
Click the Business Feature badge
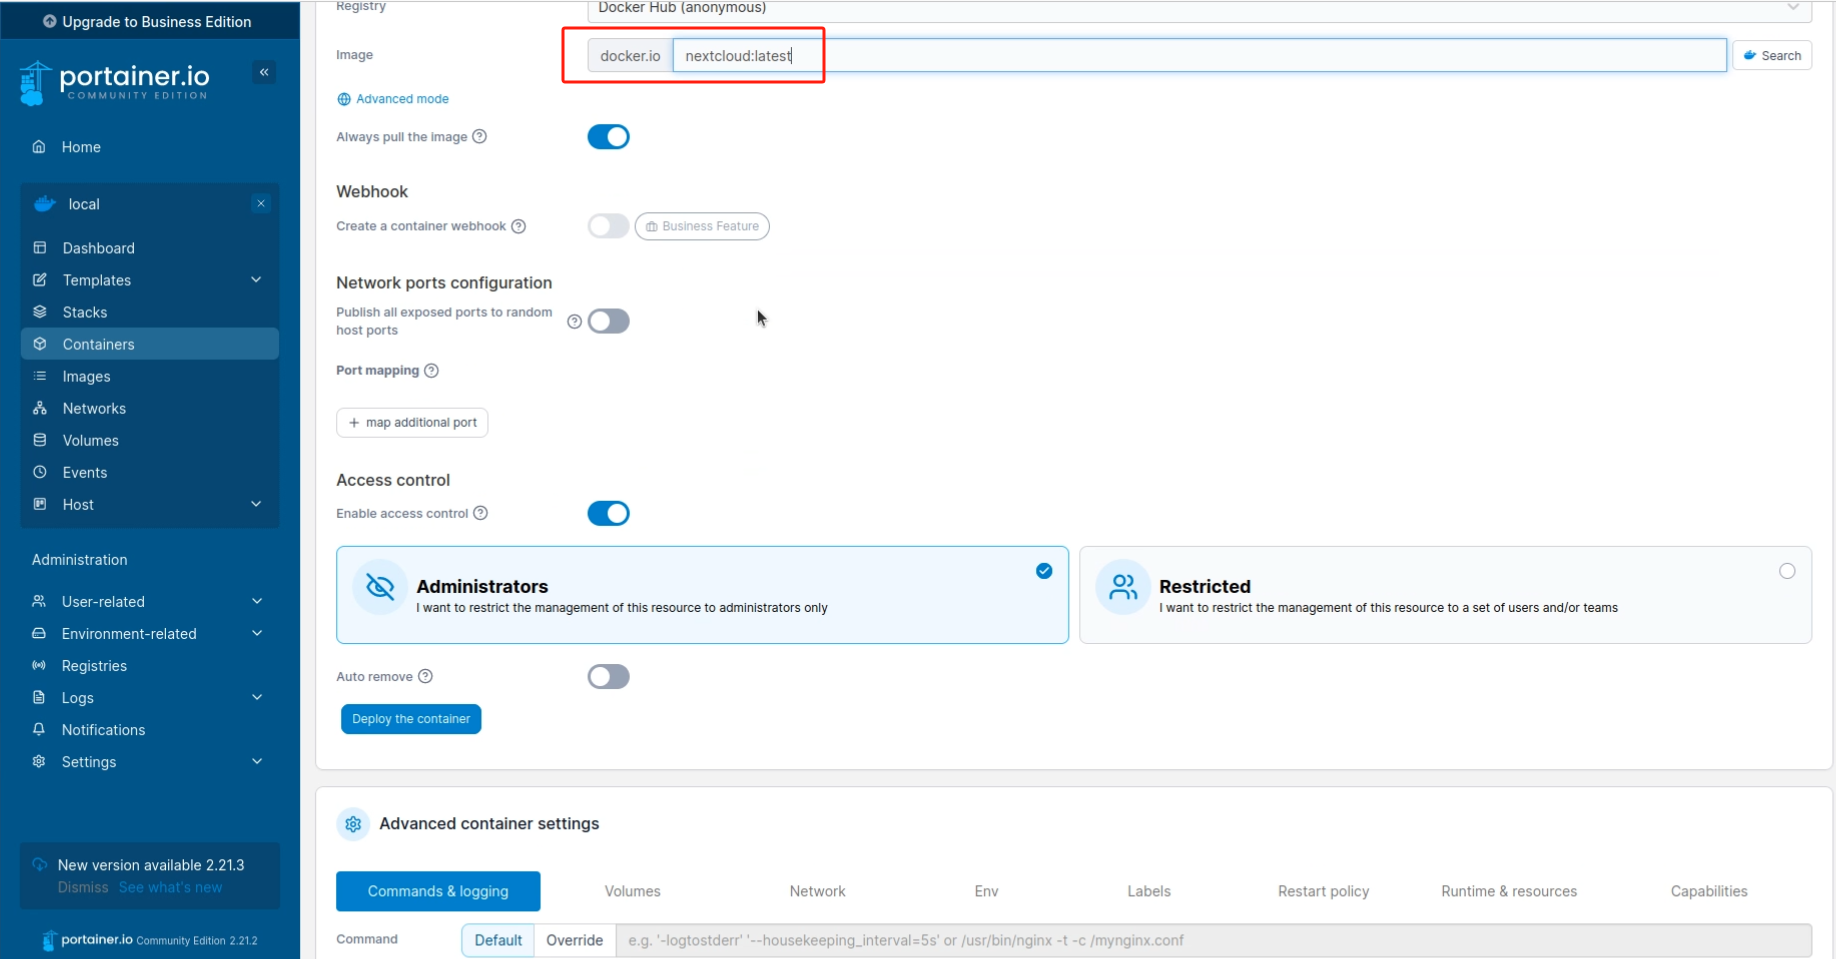[702, 226]
